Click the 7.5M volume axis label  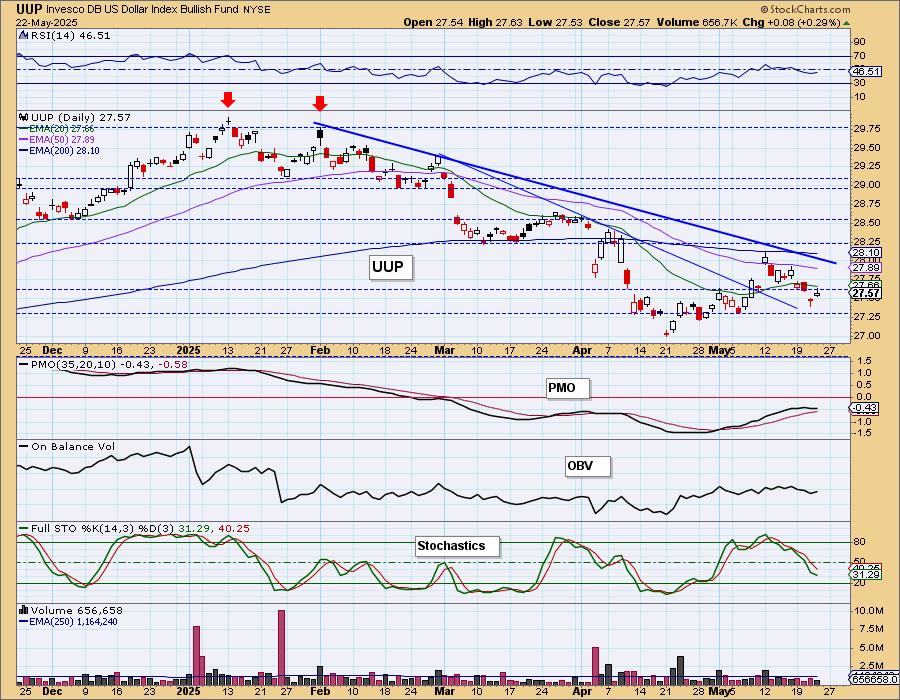pyautogui.click(x=870, y=629)
